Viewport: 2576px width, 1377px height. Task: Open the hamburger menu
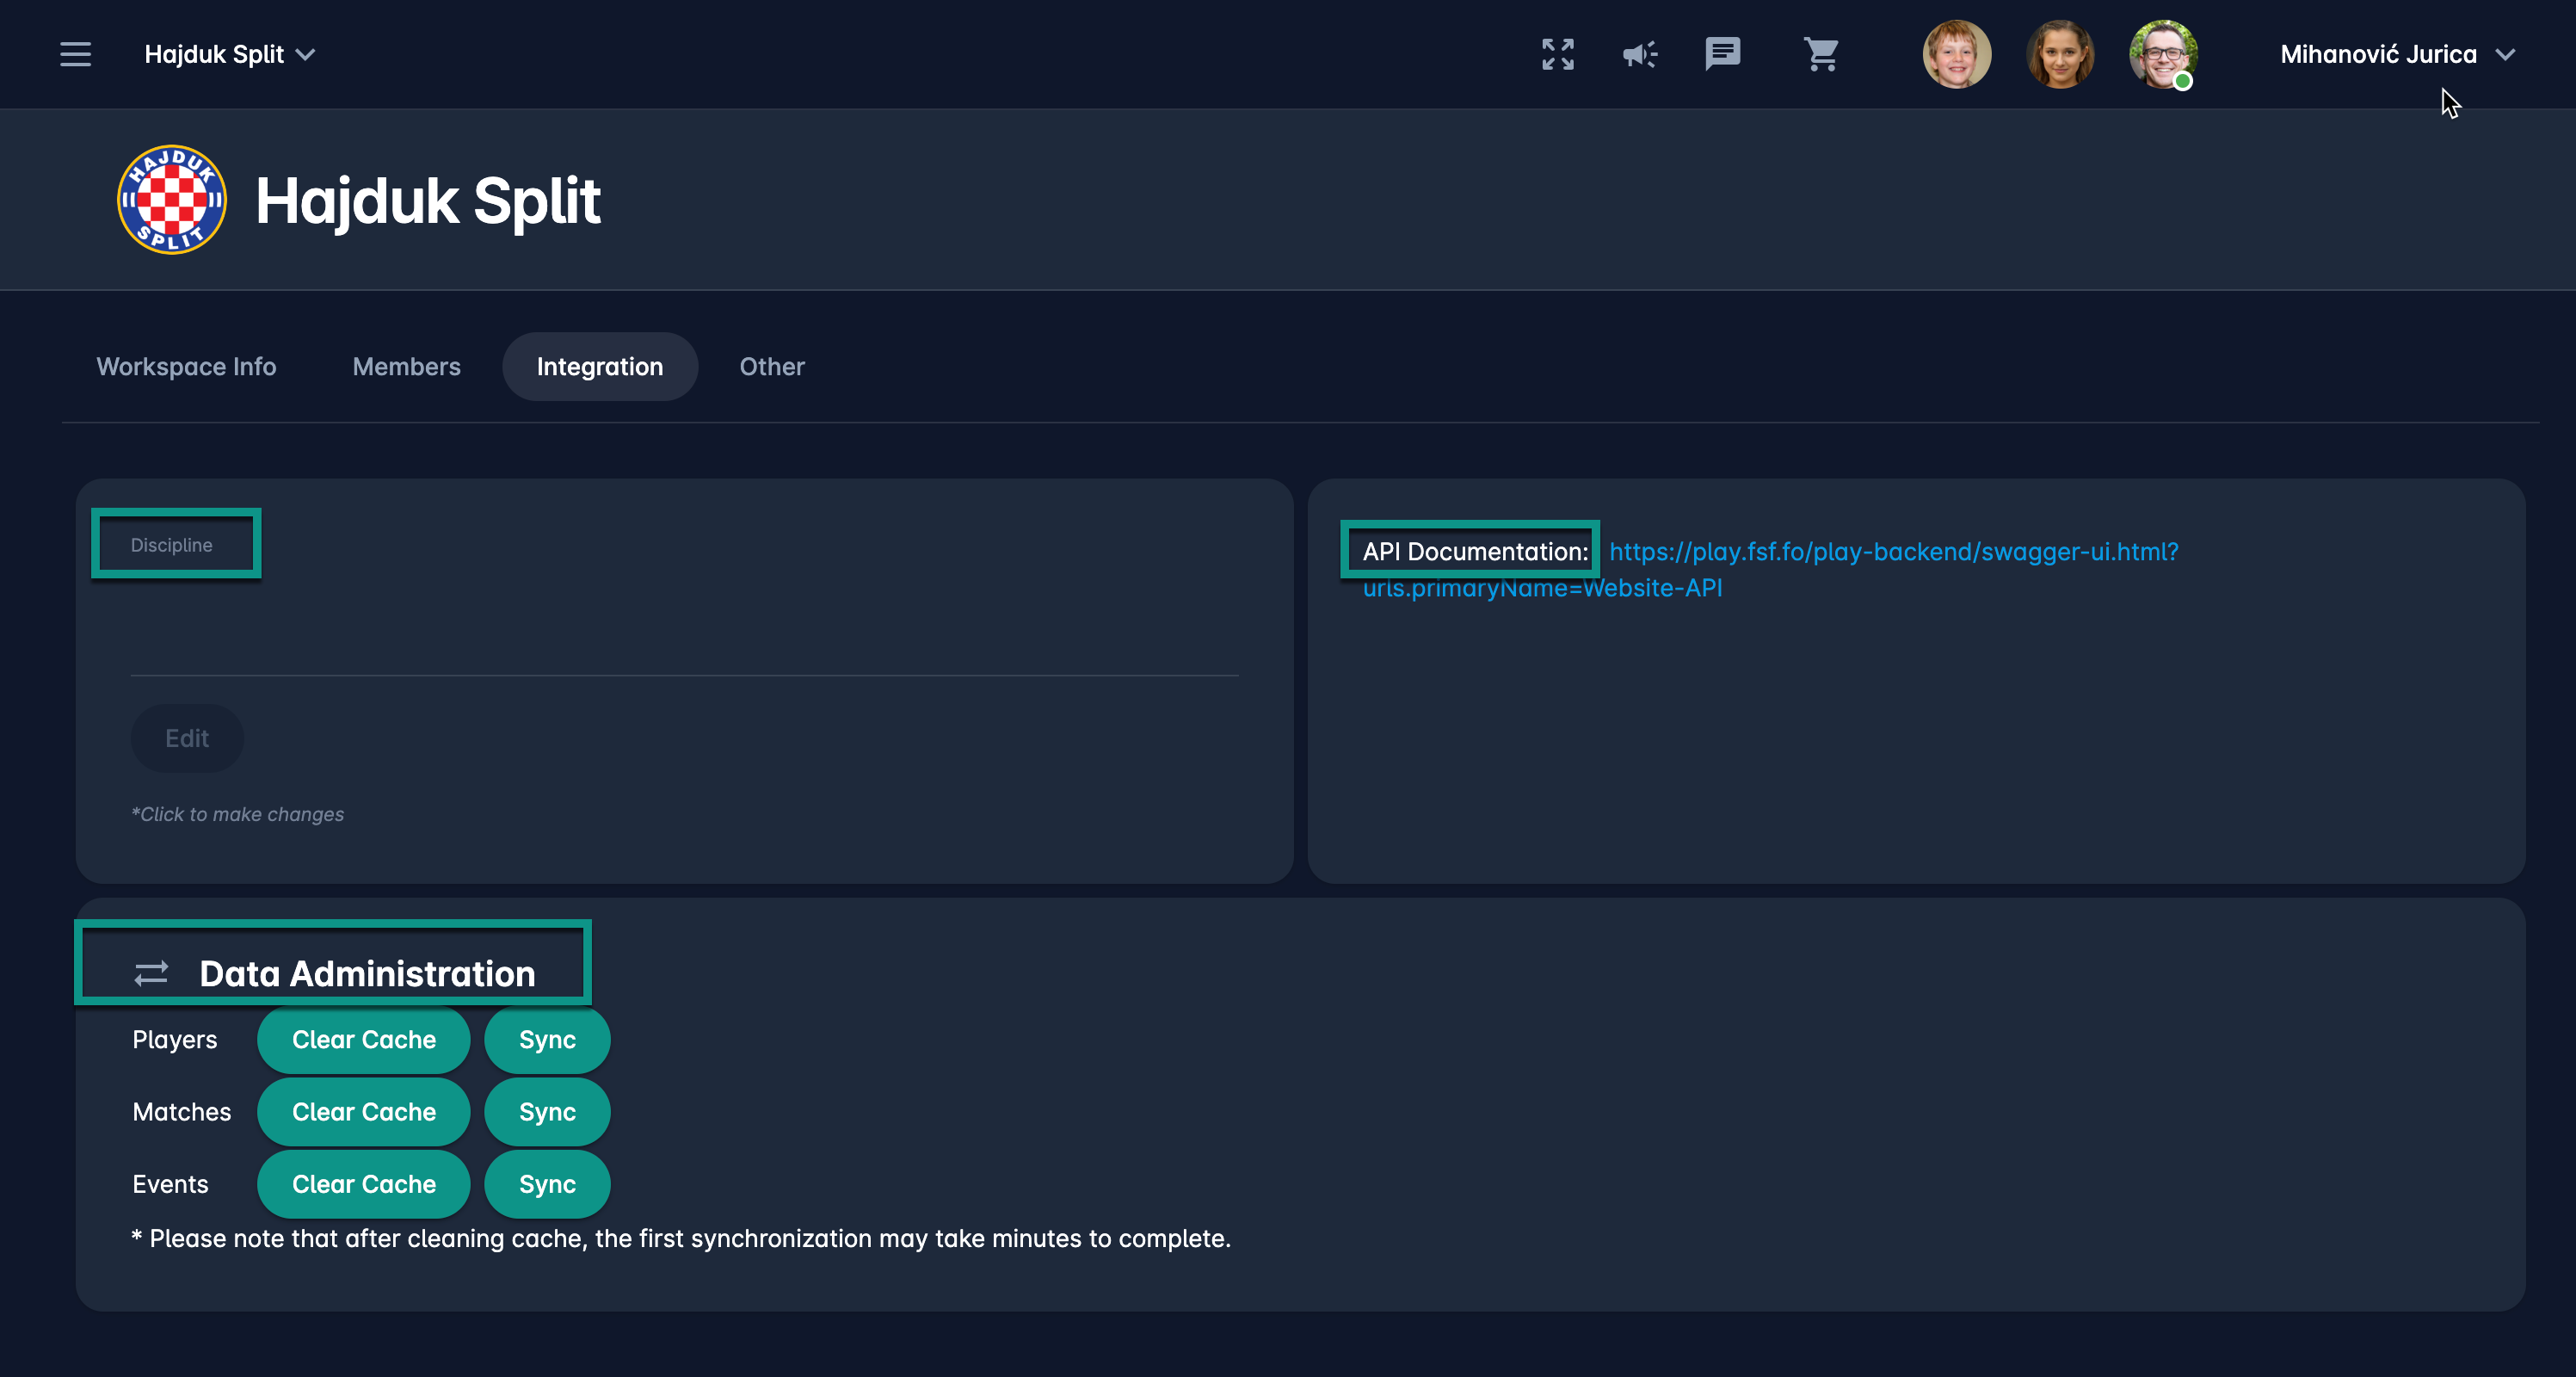pos(75,54)
